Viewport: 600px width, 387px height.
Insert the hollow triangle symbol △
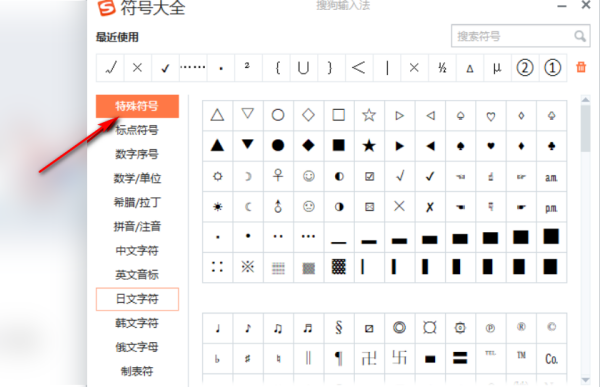click(x=217, y=115)
